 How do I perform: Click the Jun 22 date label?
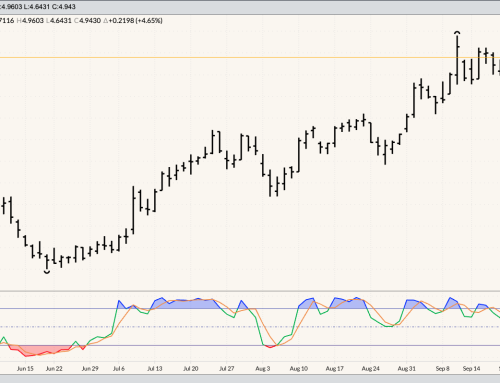(54, 368)
